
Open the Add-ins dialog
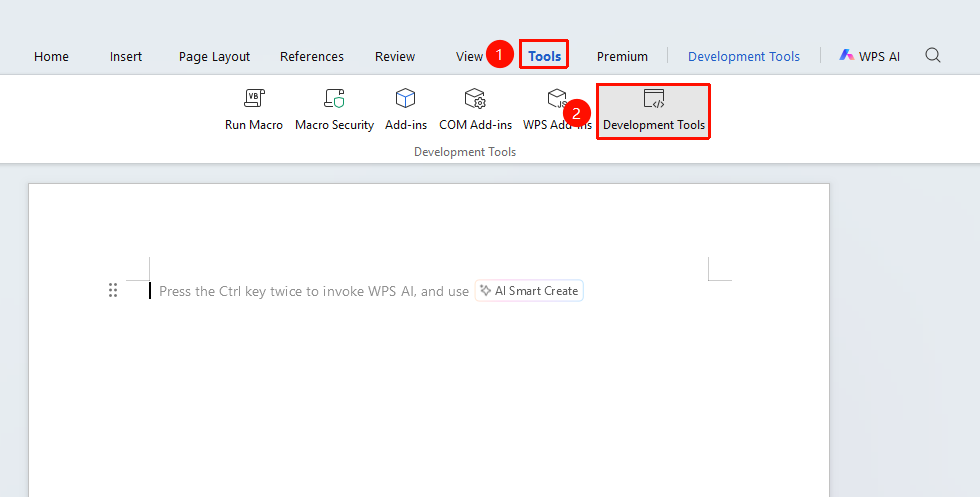coord(406,110)
